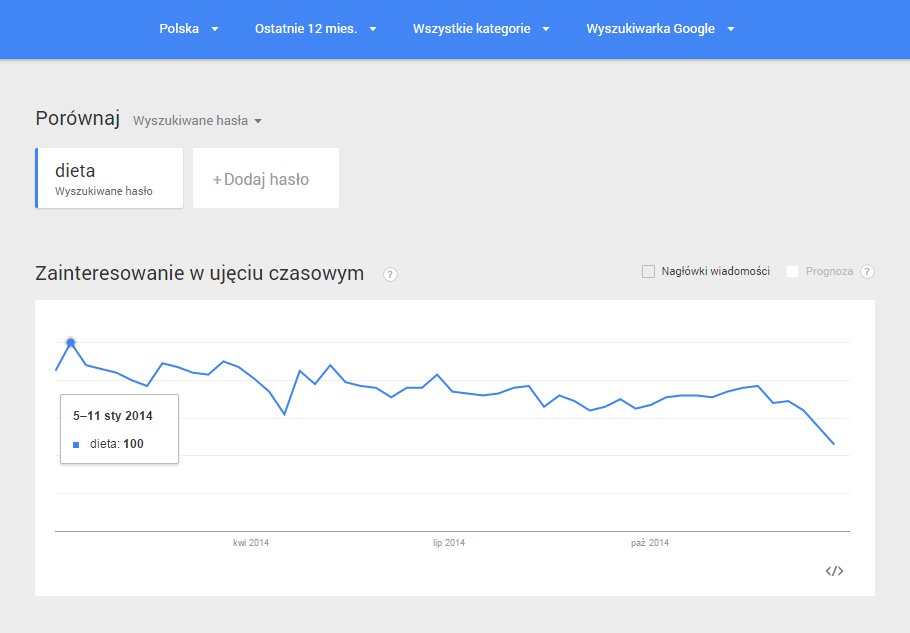Select the lip 2014 axis label
The width and height of the screenshot is (910, 633).
click(x=449, y=543)
